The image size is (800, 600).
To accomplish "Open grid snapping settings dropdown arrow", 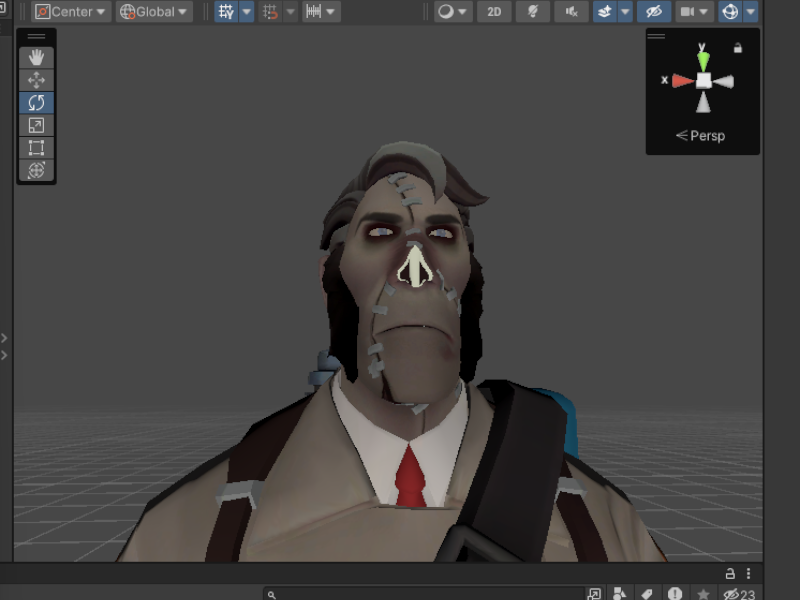I will (290, 12).
